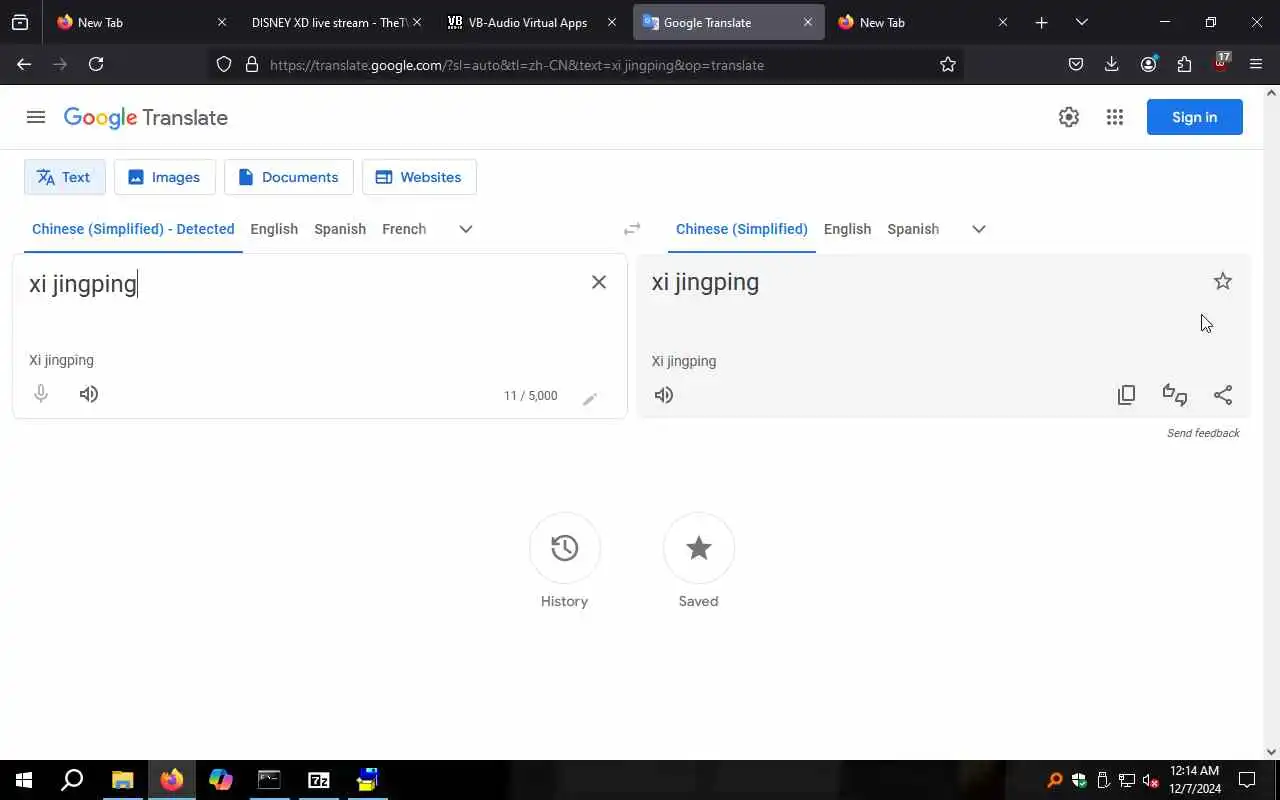Viewport: 1280px width, 800px height.
Task: Listen to the source text
Action: pos(89,394)
